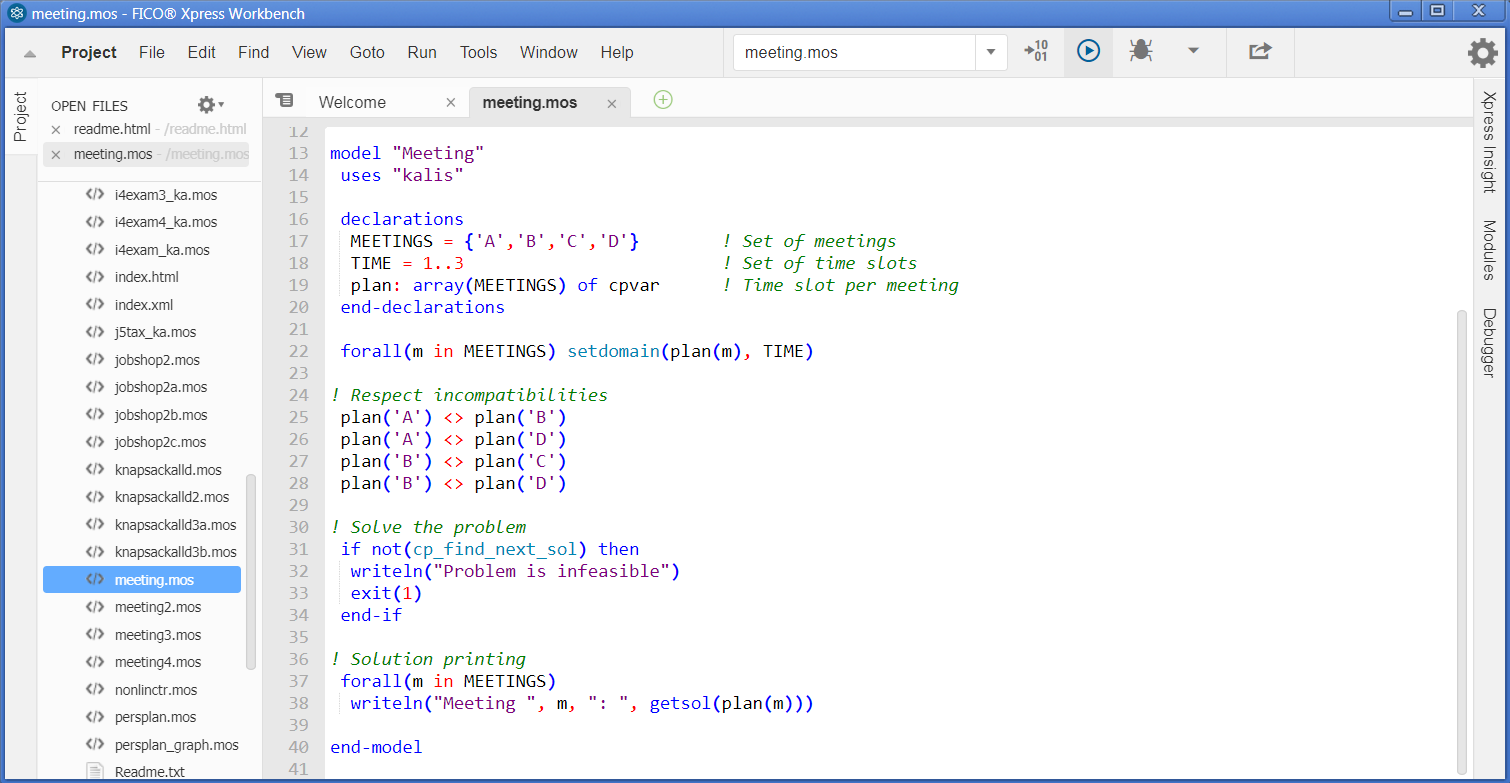
Task: Collapse the toolbar with up arrow
Action: pos(30,54)
